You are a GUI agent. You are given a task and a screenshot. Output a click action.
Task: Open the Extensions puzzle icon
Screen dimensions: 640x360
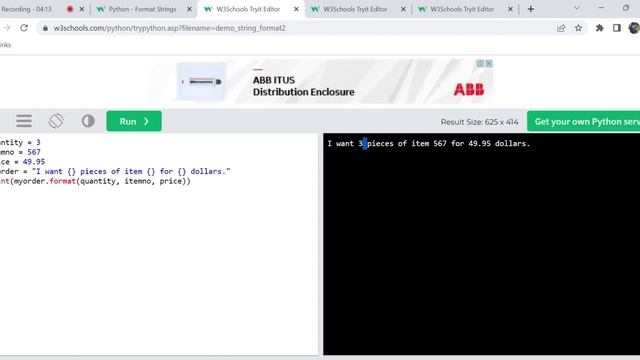coord(600,28)
